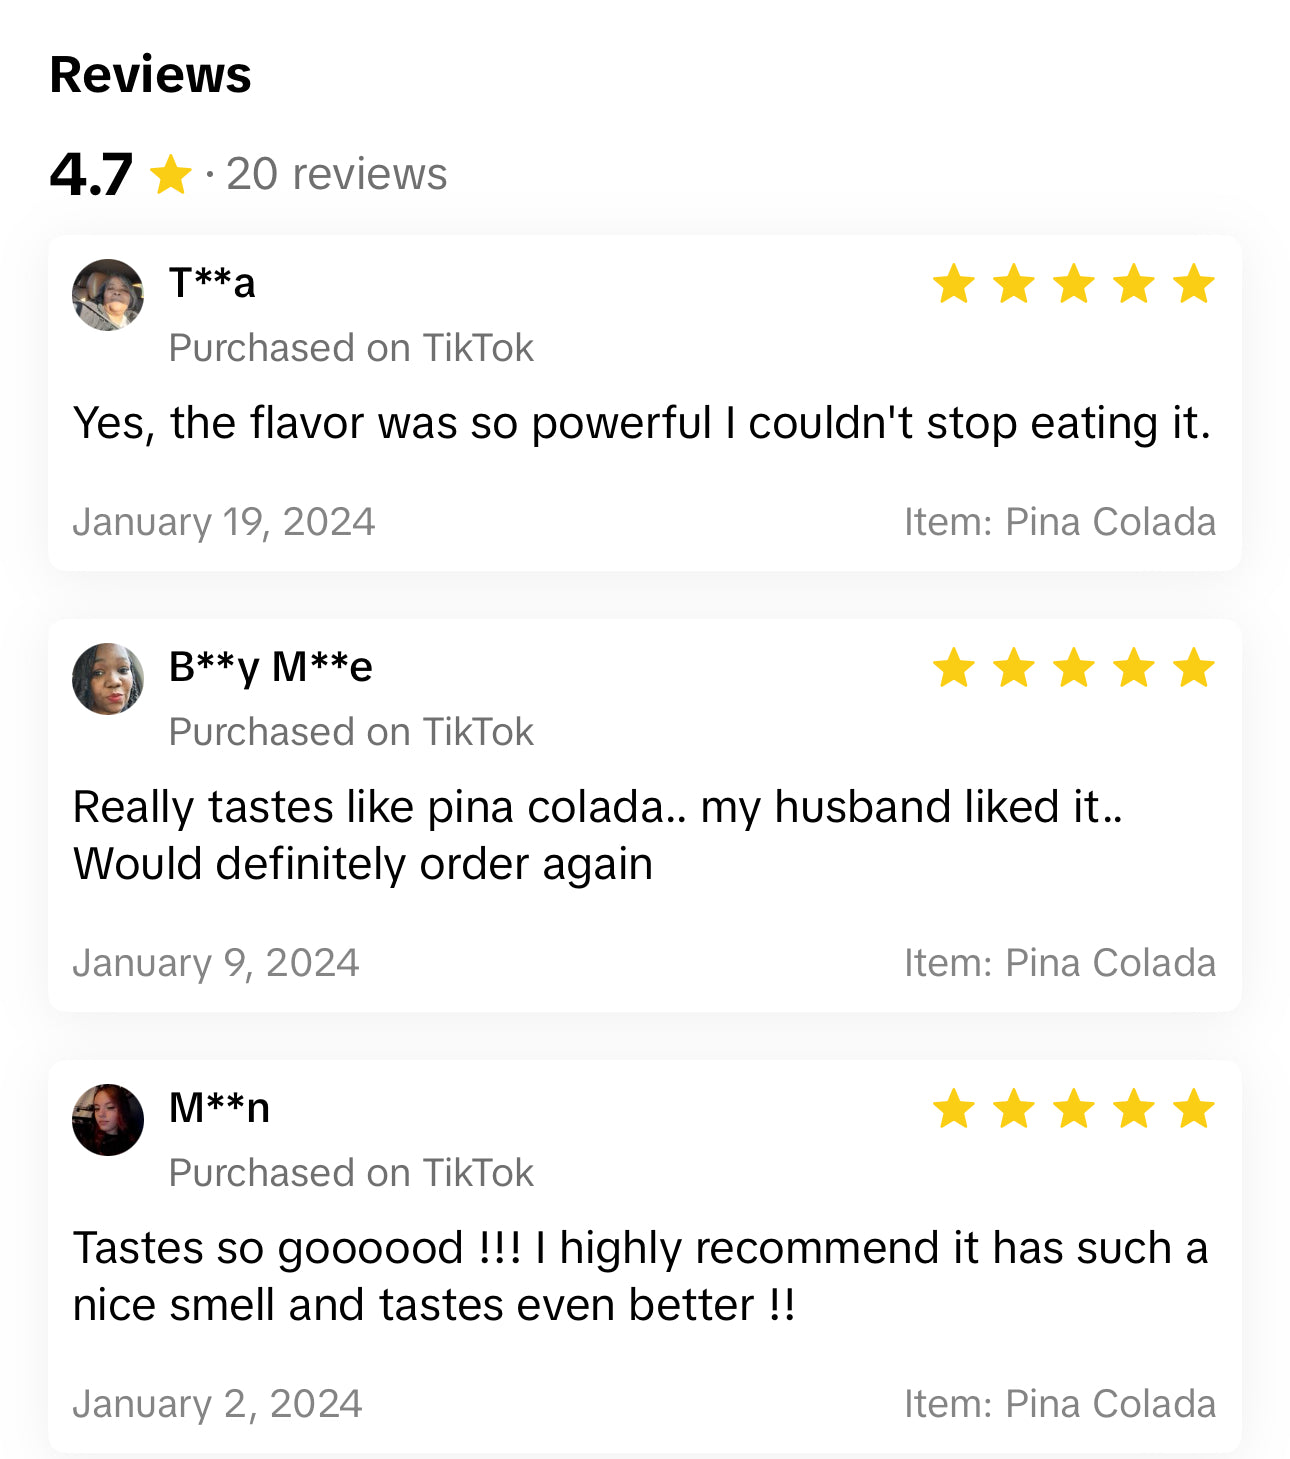Click the star rating on B**y M**e's review
This screenshot has width=1290, height=1459.
1073,668
